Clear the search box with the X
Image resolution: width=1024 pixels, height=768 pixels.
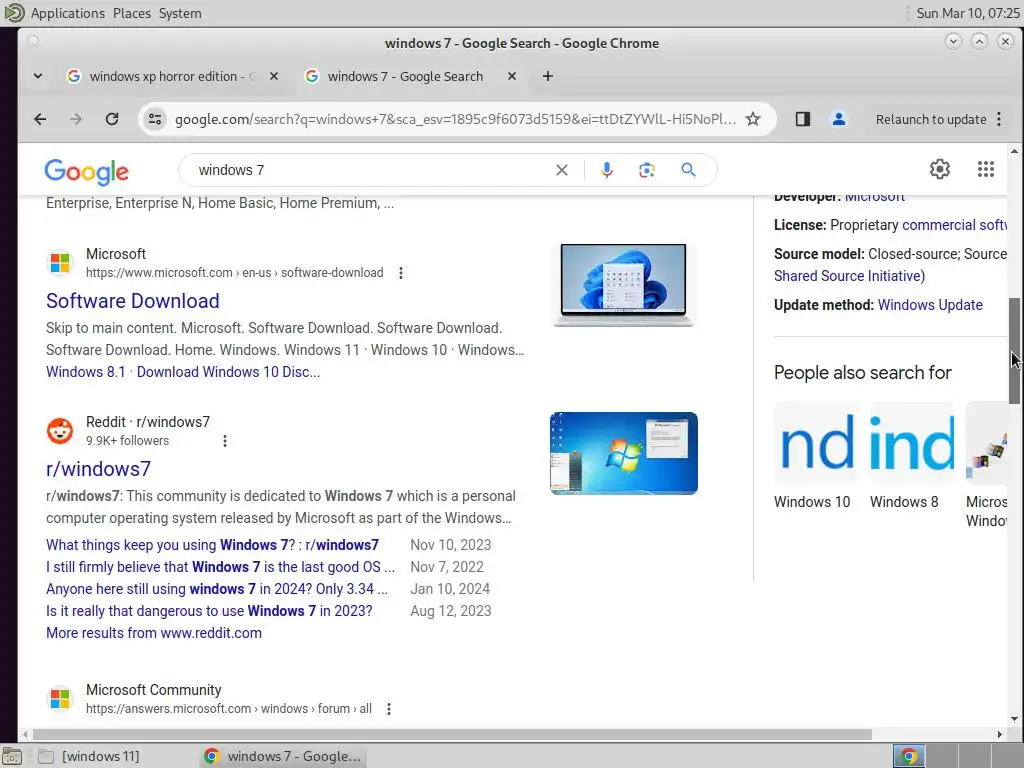562,170
